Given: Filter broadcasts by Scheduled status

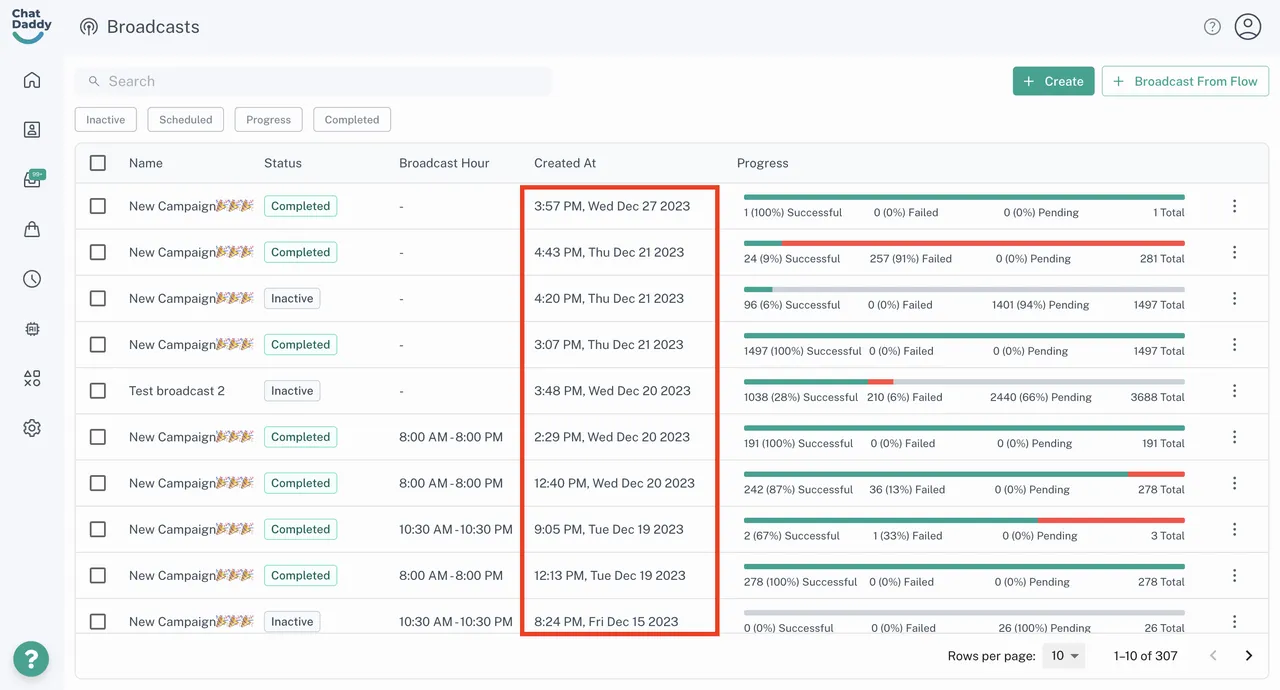Looking at the screenshot, I should coord(186,120).
